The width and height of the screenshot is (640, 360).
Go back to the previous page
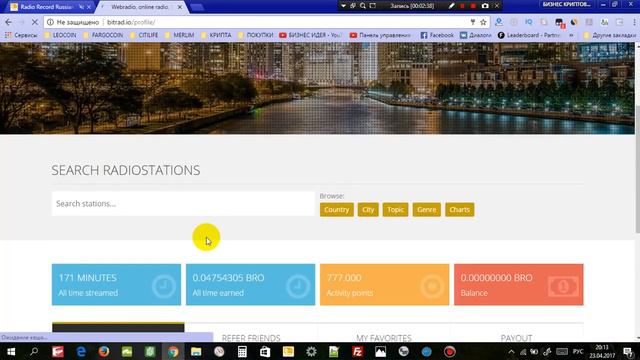pos(9,22)
